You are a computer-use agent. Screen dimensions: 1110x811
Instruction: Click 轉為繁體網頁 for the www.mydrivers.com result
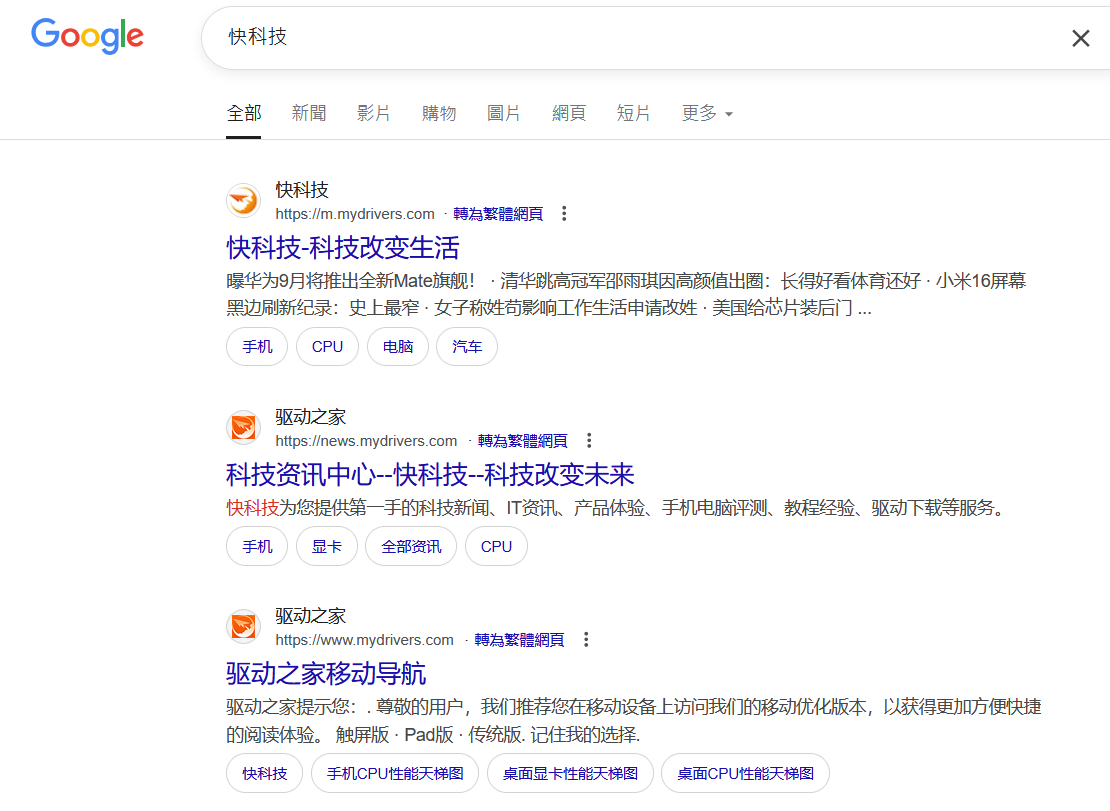[519, 640]
